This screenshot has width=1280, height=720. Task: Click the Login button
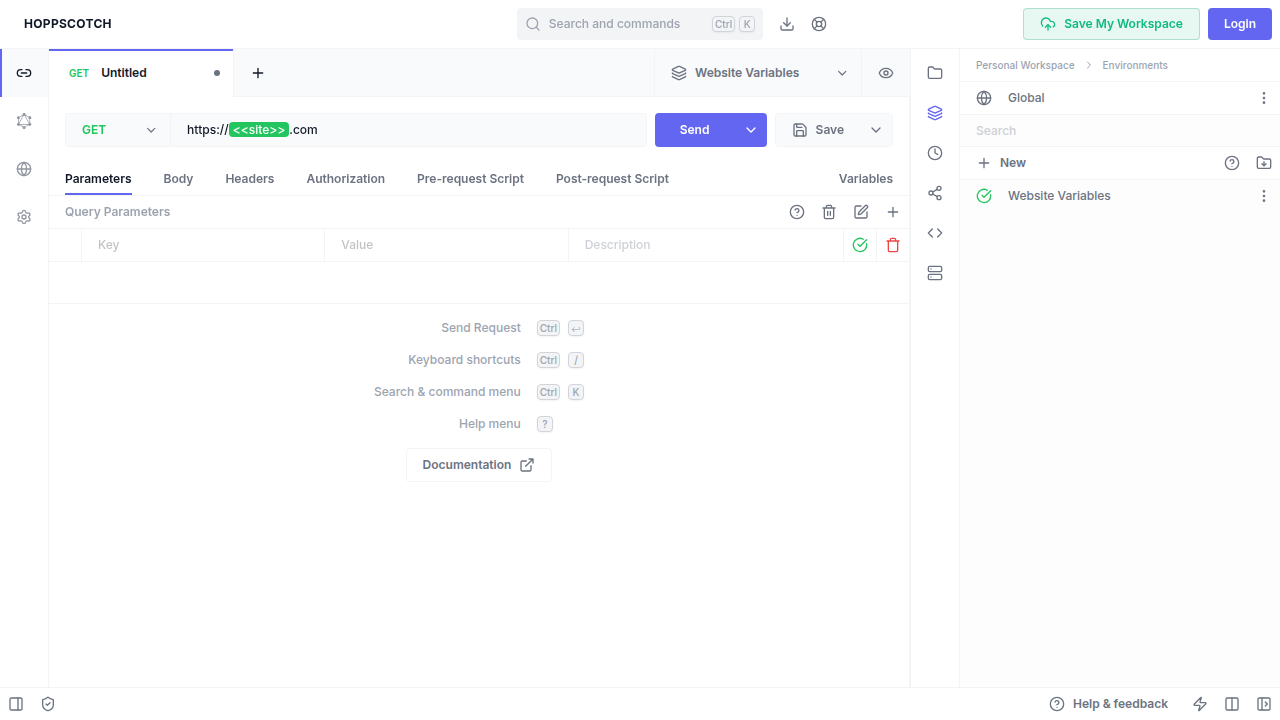click(x=1240, y=24)
